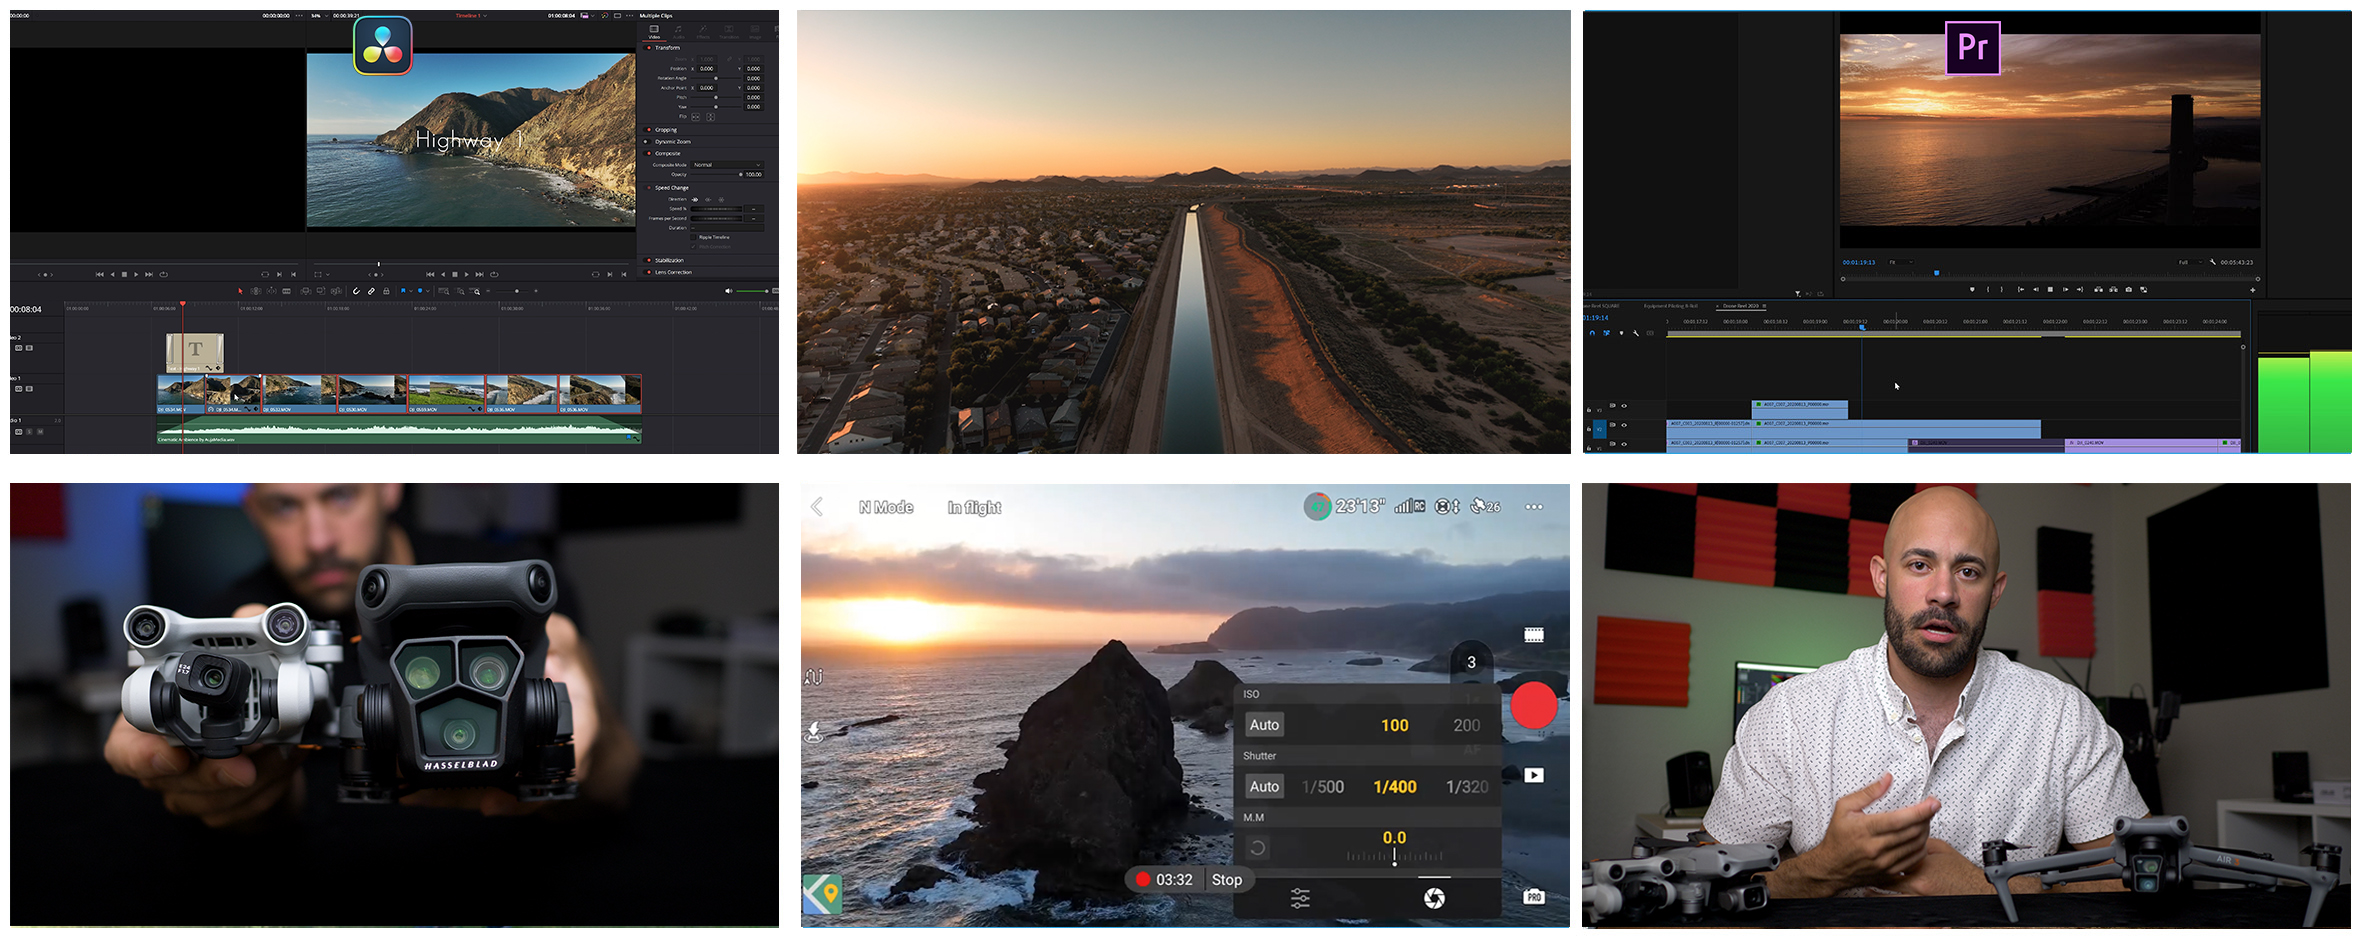This screenshot has height=940, width=2364.
Task: Open the 34% zoom dropdown in DaVinci viewer
Action: (x=319, y=16)
